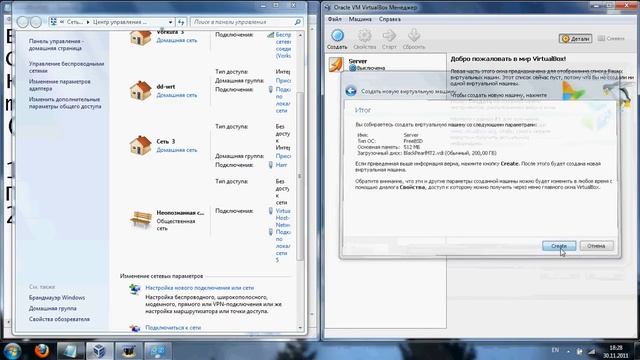
Task: Open Изменить дополнительные параметры общего доступа link
Action: tap(65, 103)
